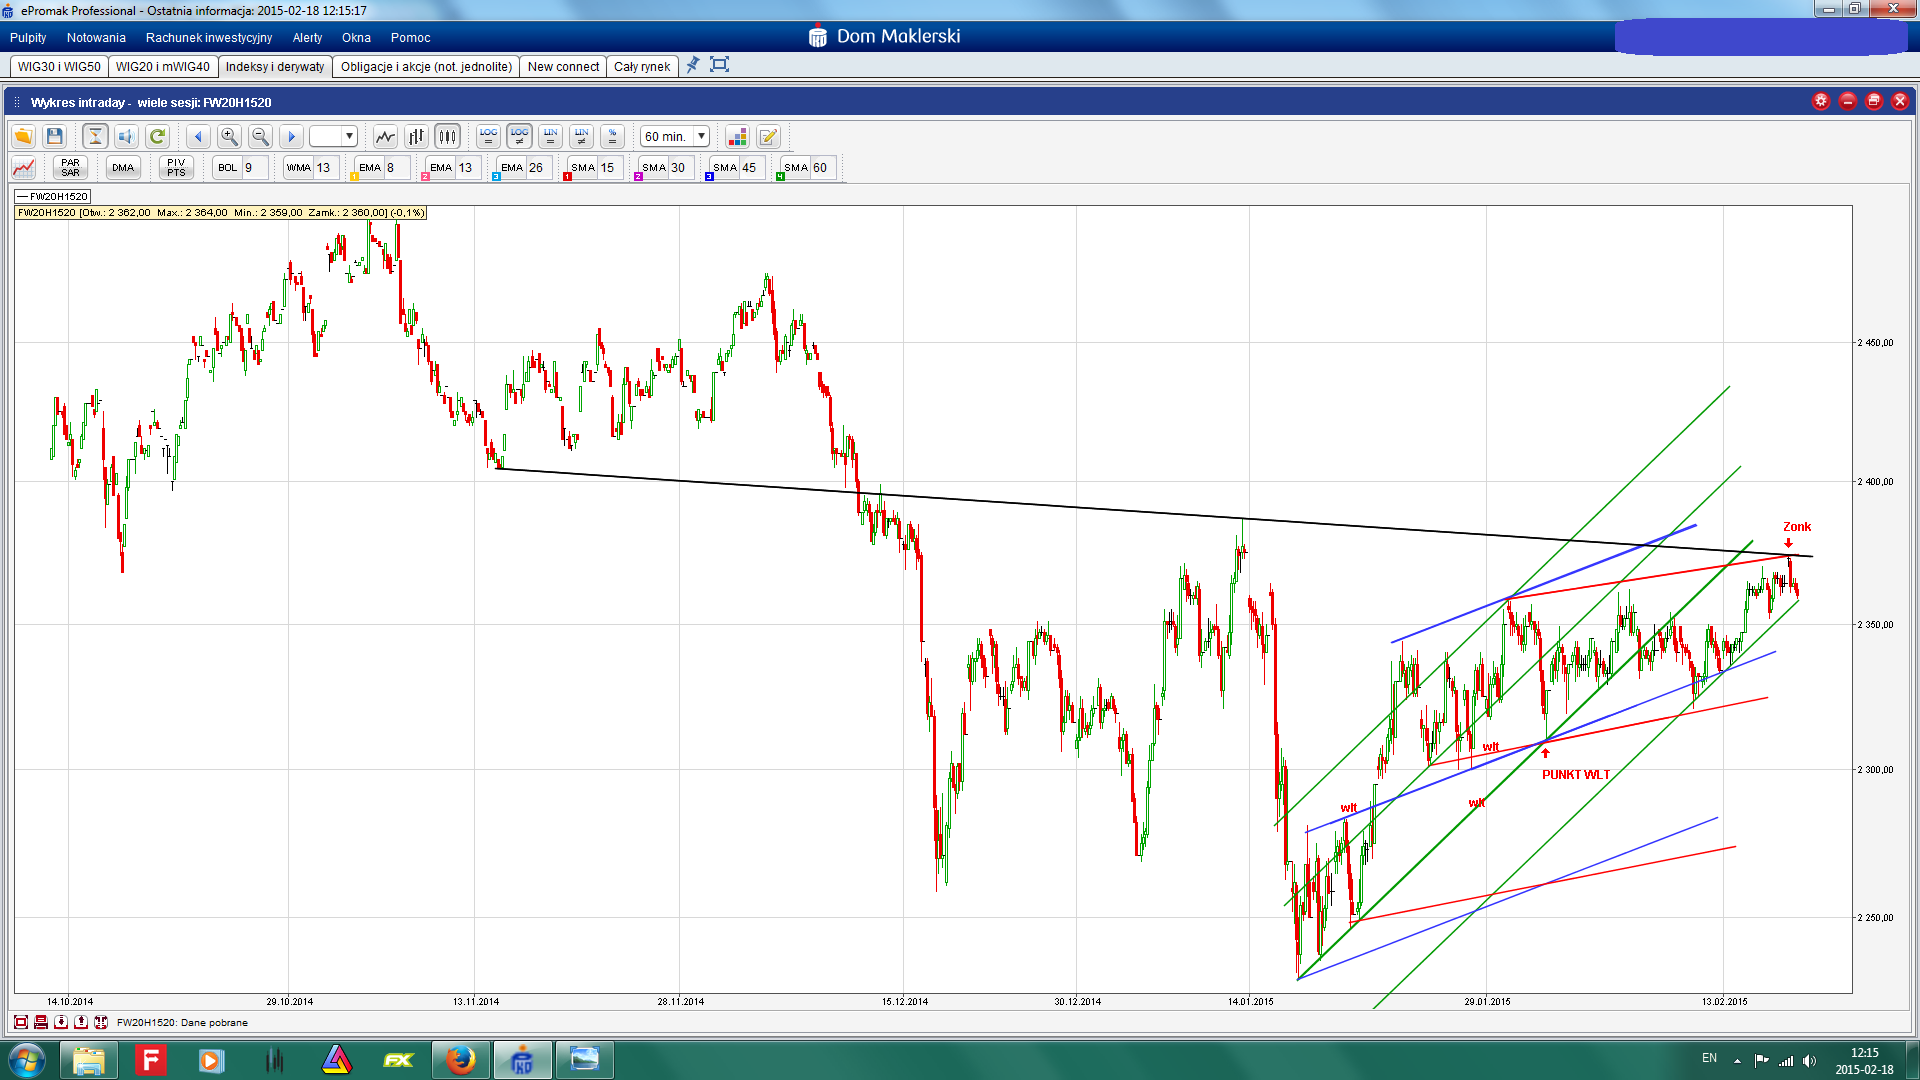Zoom out using the magnifier minus icon
Viewport: 1920px width, 1080px height.
point(260,137)
